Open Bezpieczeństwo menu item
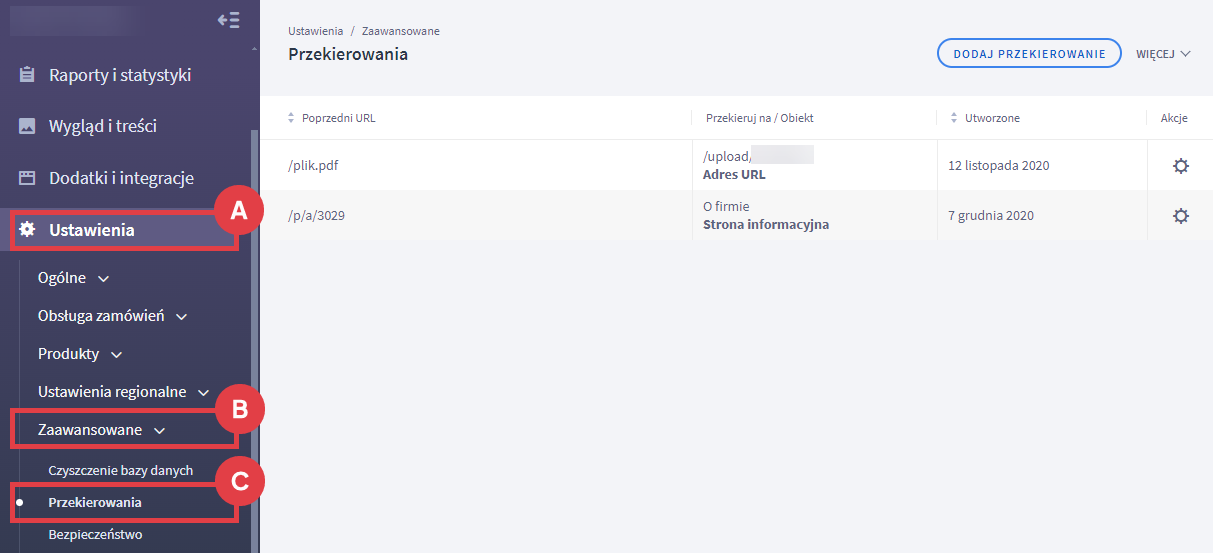 click(x=95, y=535)
